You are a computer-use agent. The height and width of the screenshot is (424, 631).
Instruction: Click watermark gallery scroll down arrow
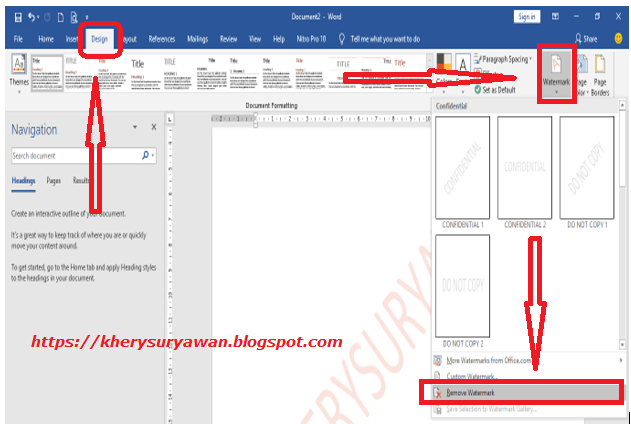point(623,345)
